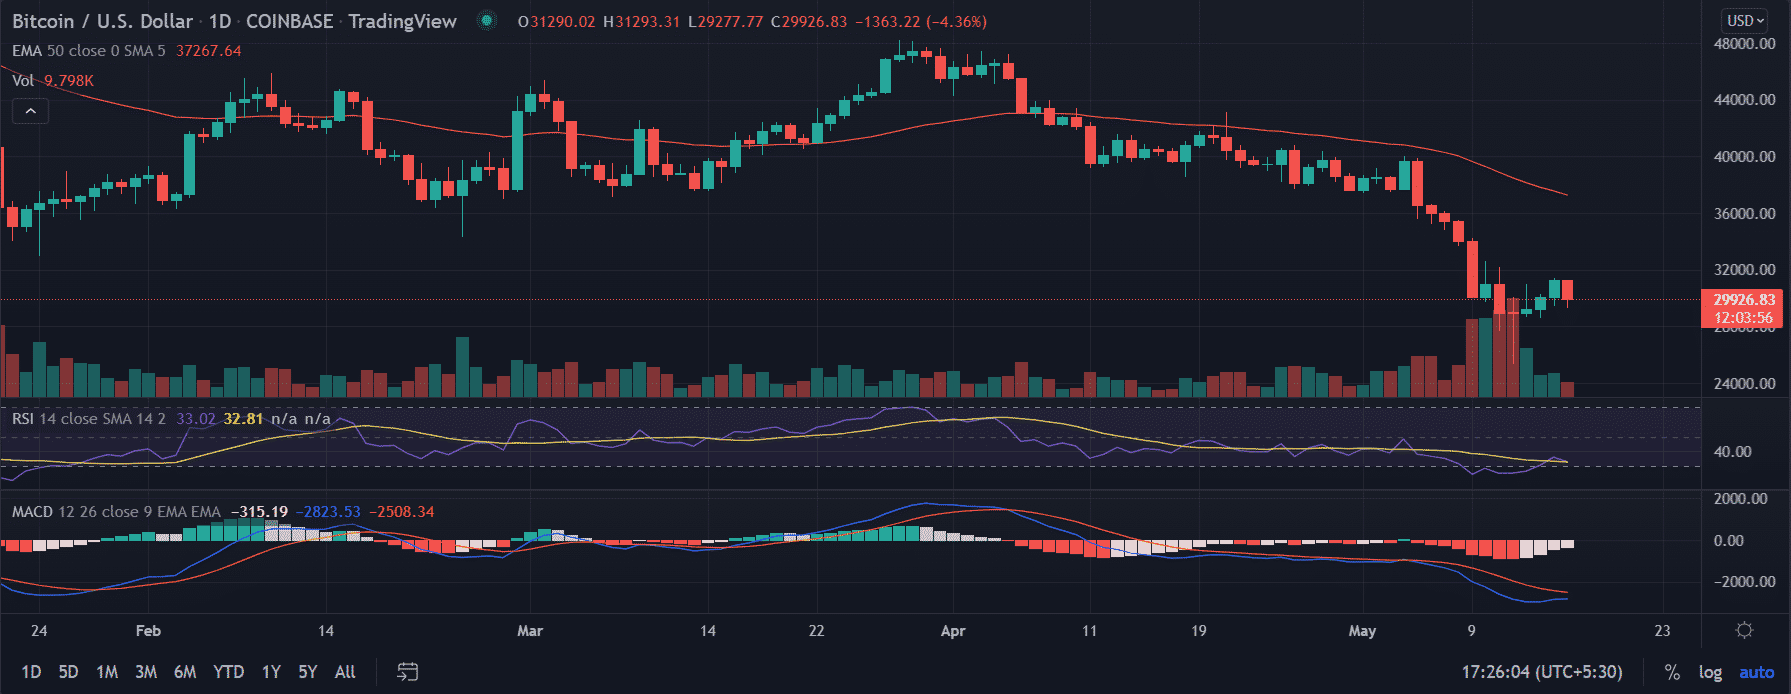Switch to the 6M range
Screen dimensions: 1791x694
[x=185, y=672]
